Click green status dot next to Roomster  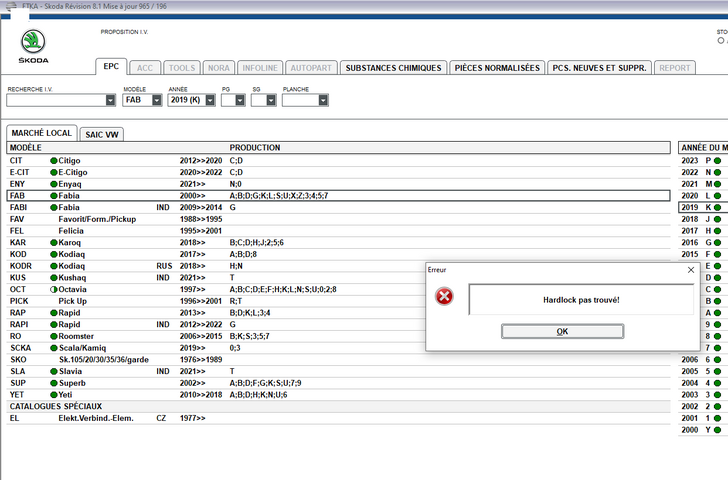[54, 336]
